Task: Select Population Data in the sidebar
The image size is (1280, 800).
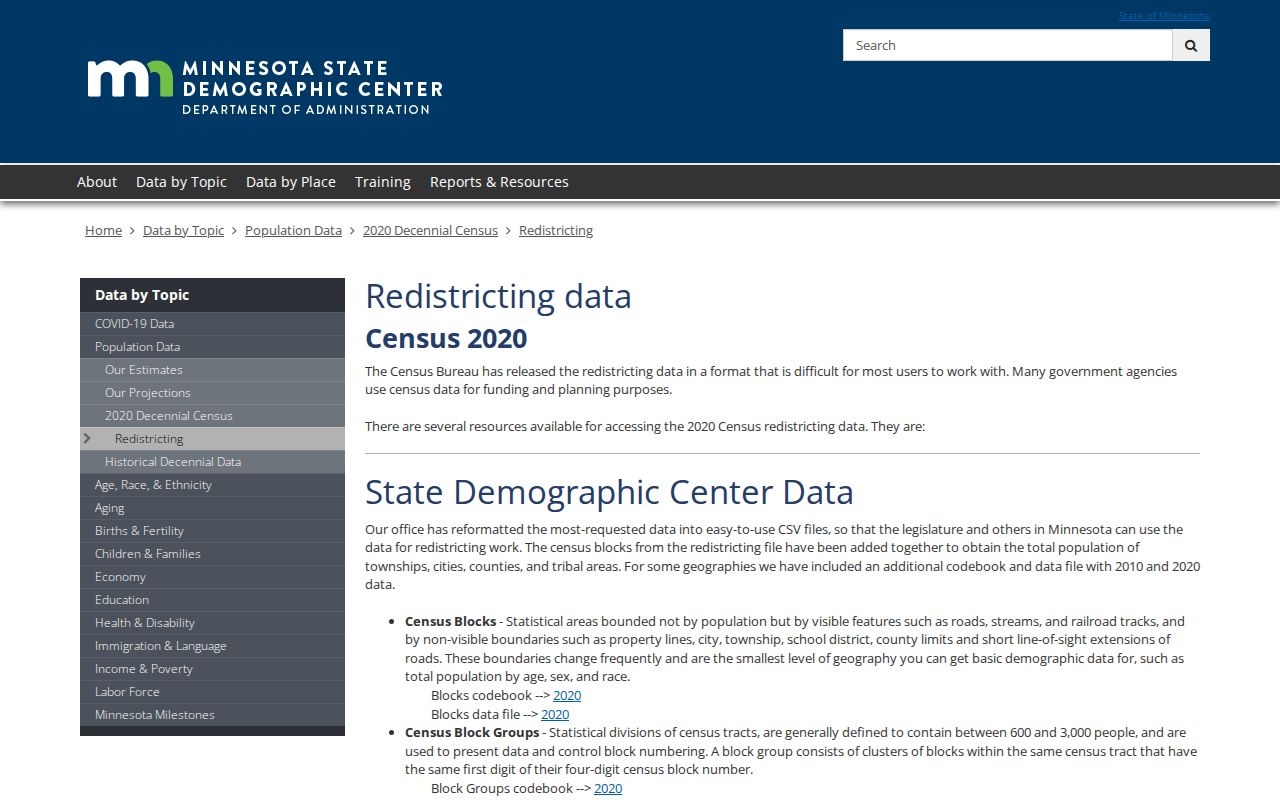Action: [212, 347]
